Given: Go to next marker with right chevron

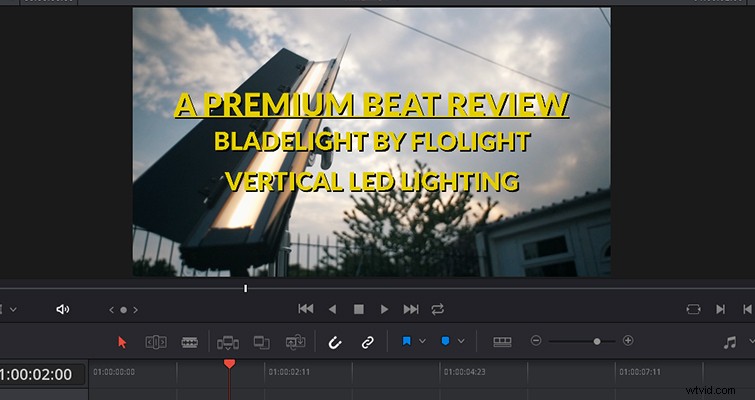Looking at the screenshot, I should click(x=135, y=310).
